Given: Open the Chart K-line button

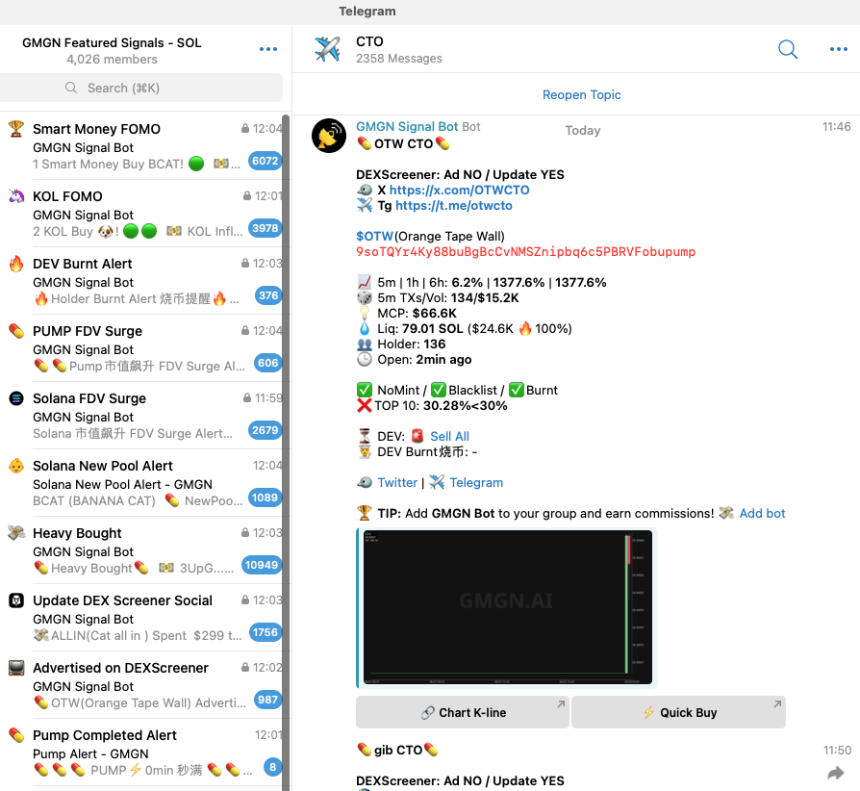Looking at the screenshot, I should [462, 713].
